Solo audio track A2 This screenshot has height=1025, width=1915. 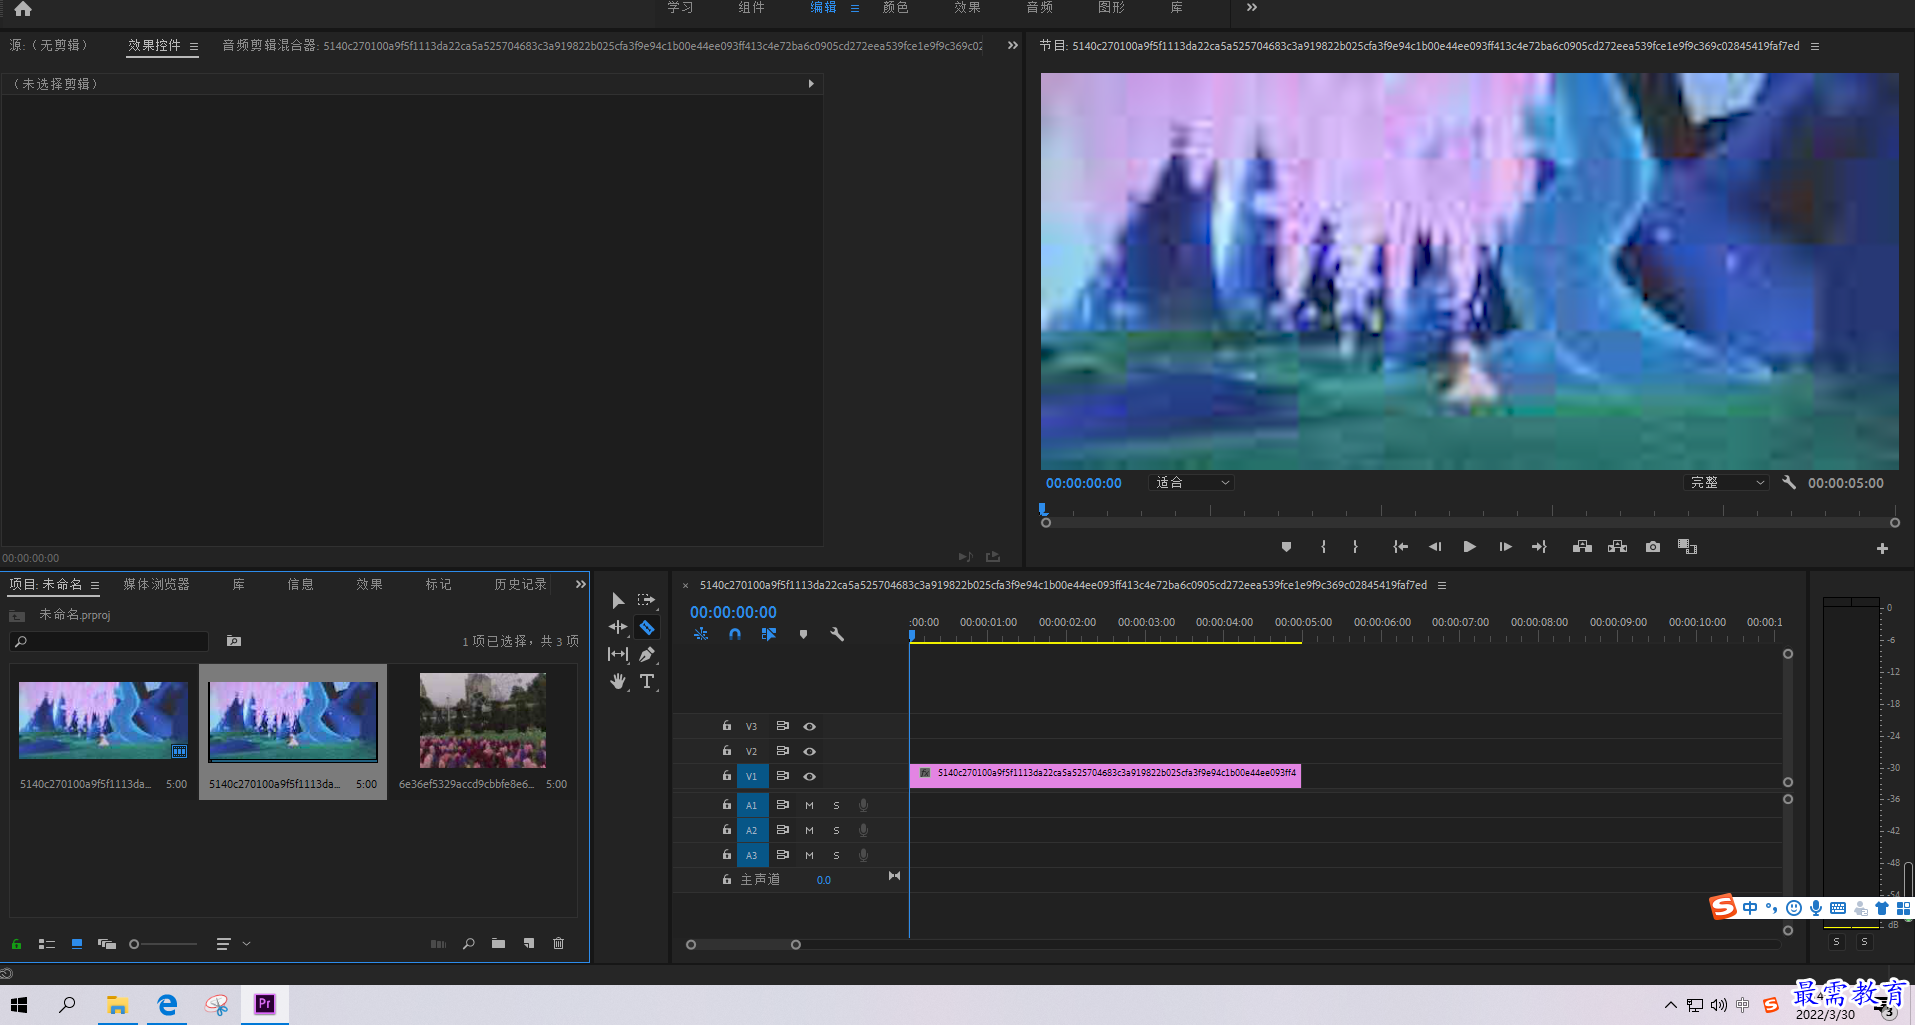coord(836,830)
